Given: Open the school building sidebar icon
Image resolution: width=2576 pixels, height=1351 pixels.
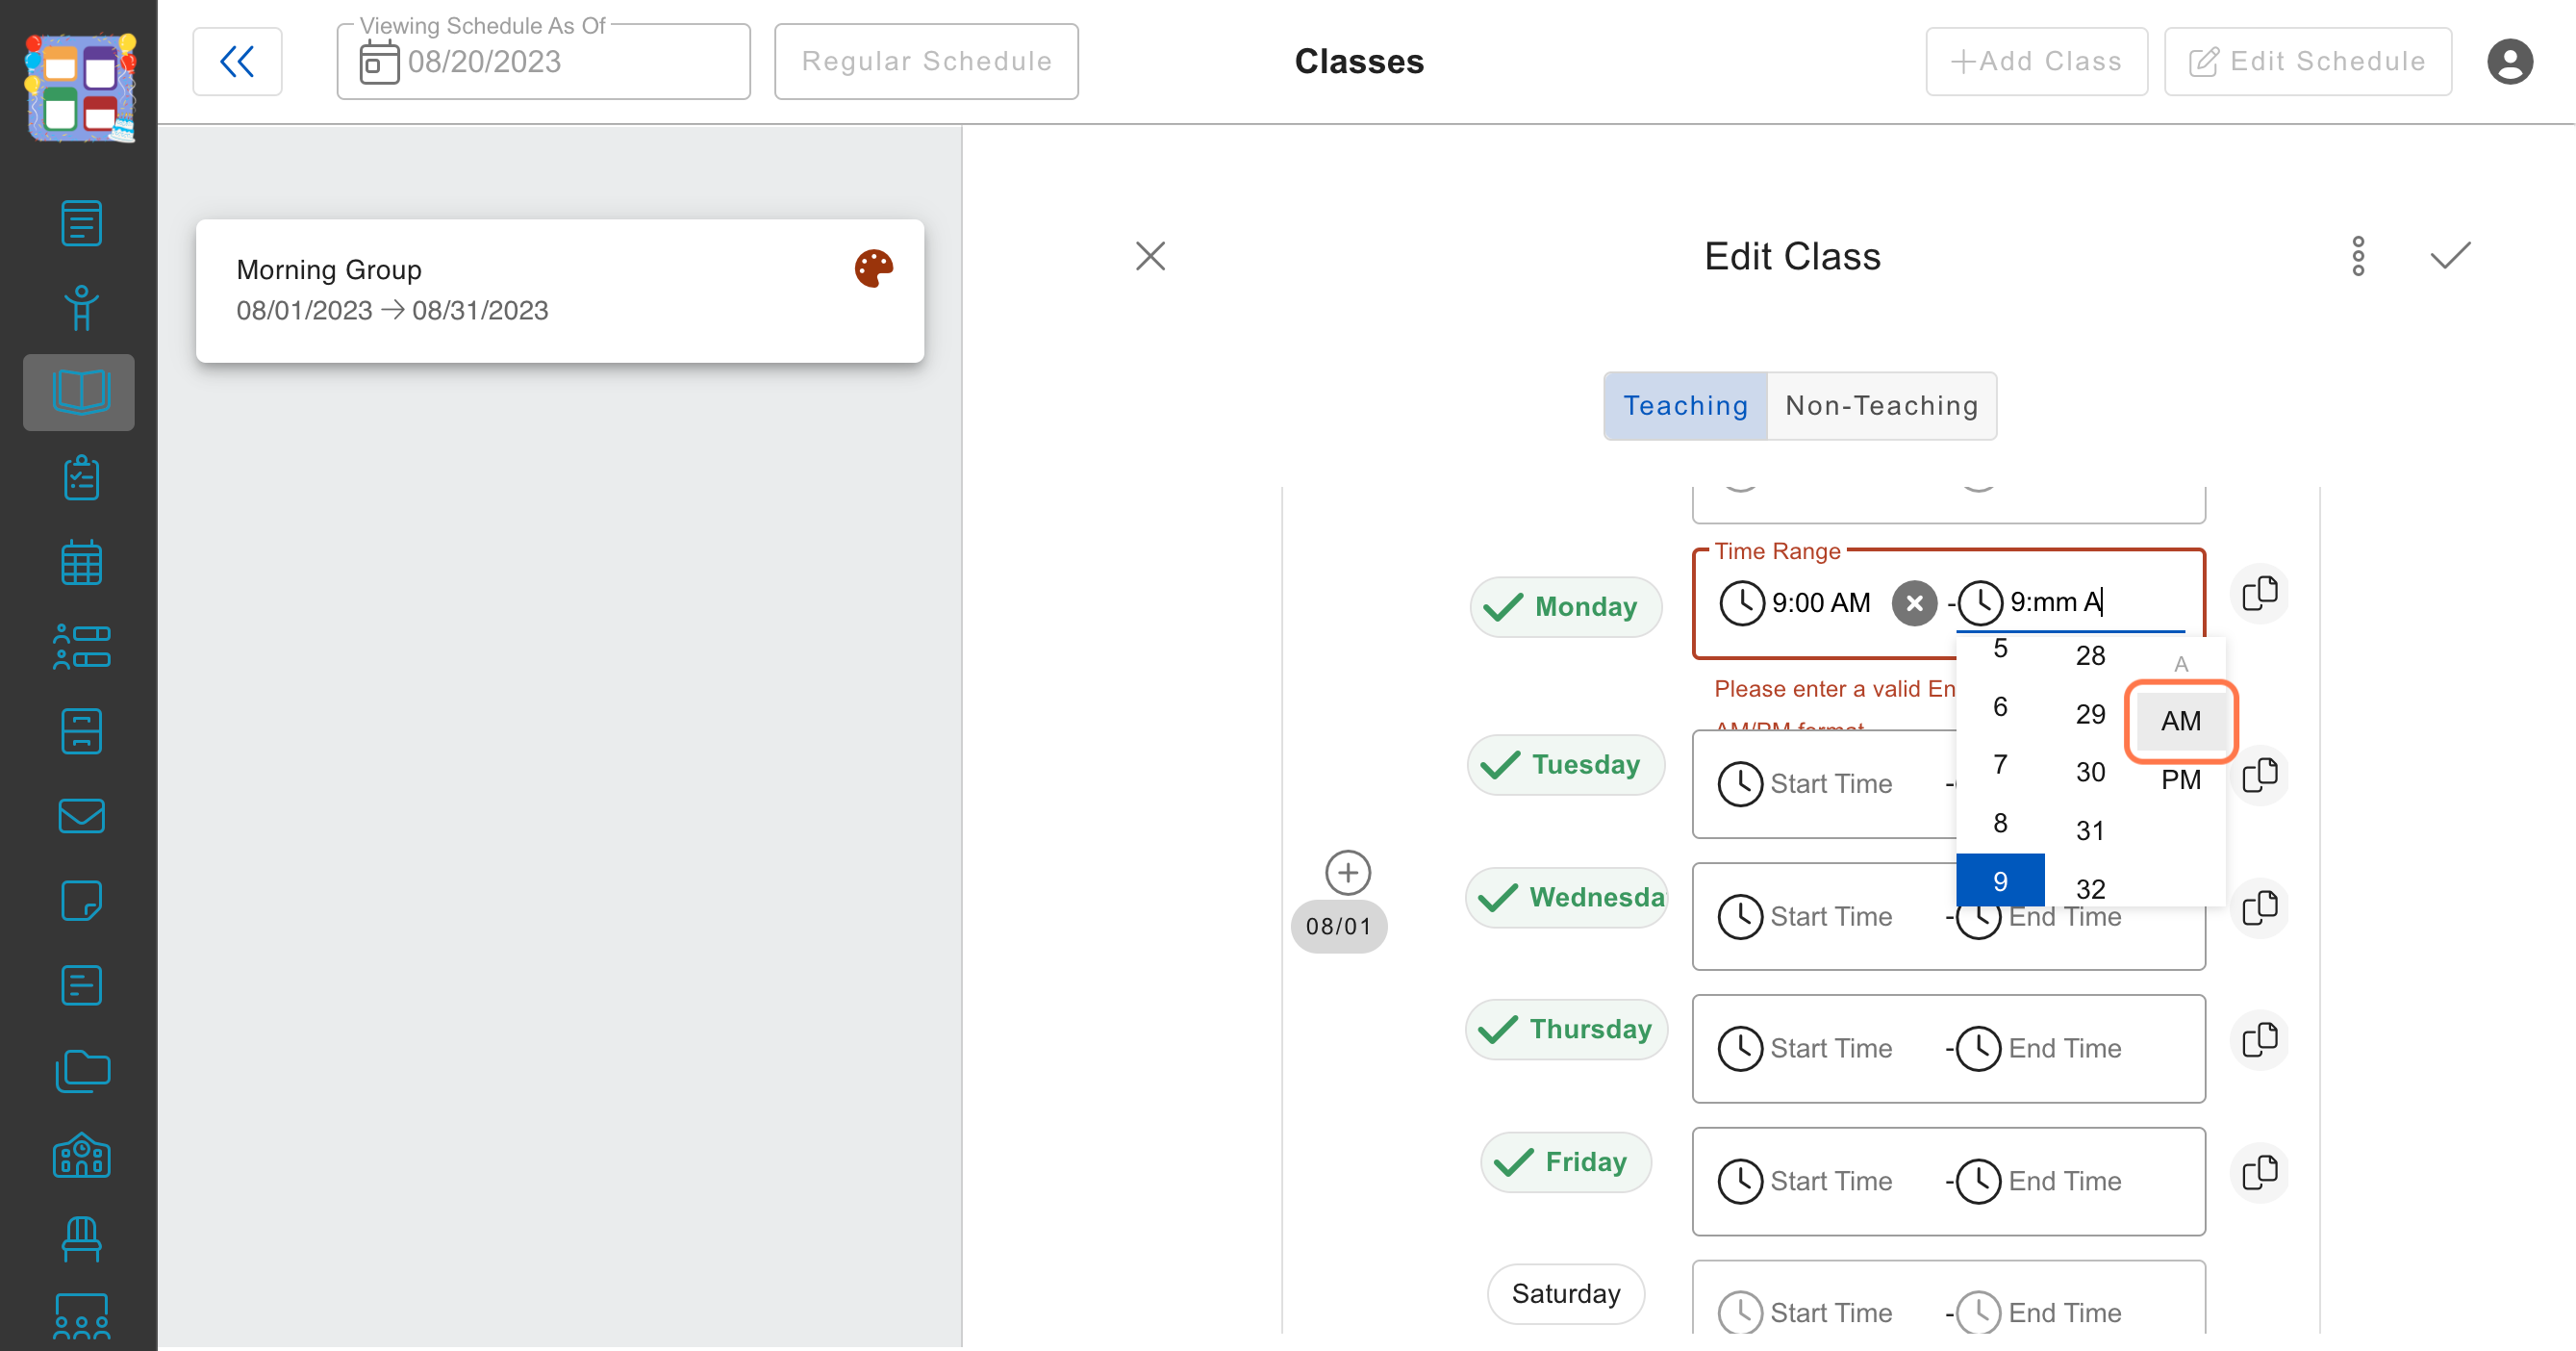Looking at the screenshot, I should 81,1155.
